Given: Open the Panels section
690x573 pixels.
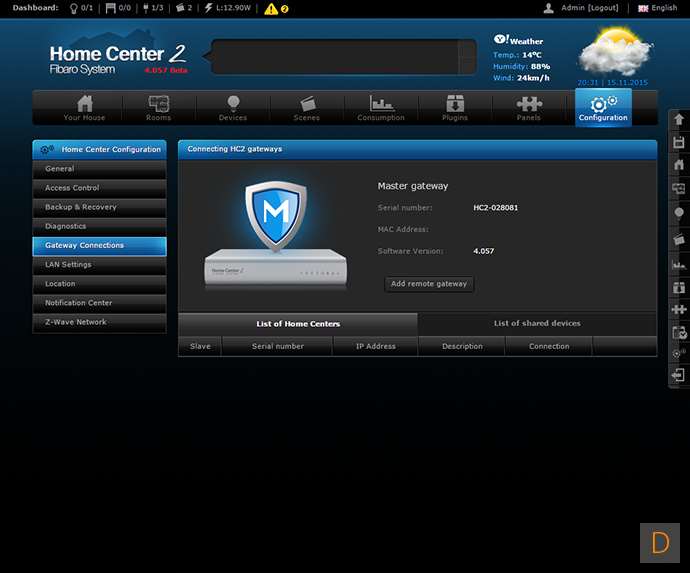Looking at the screenshot, I should [x=529, y=108].
